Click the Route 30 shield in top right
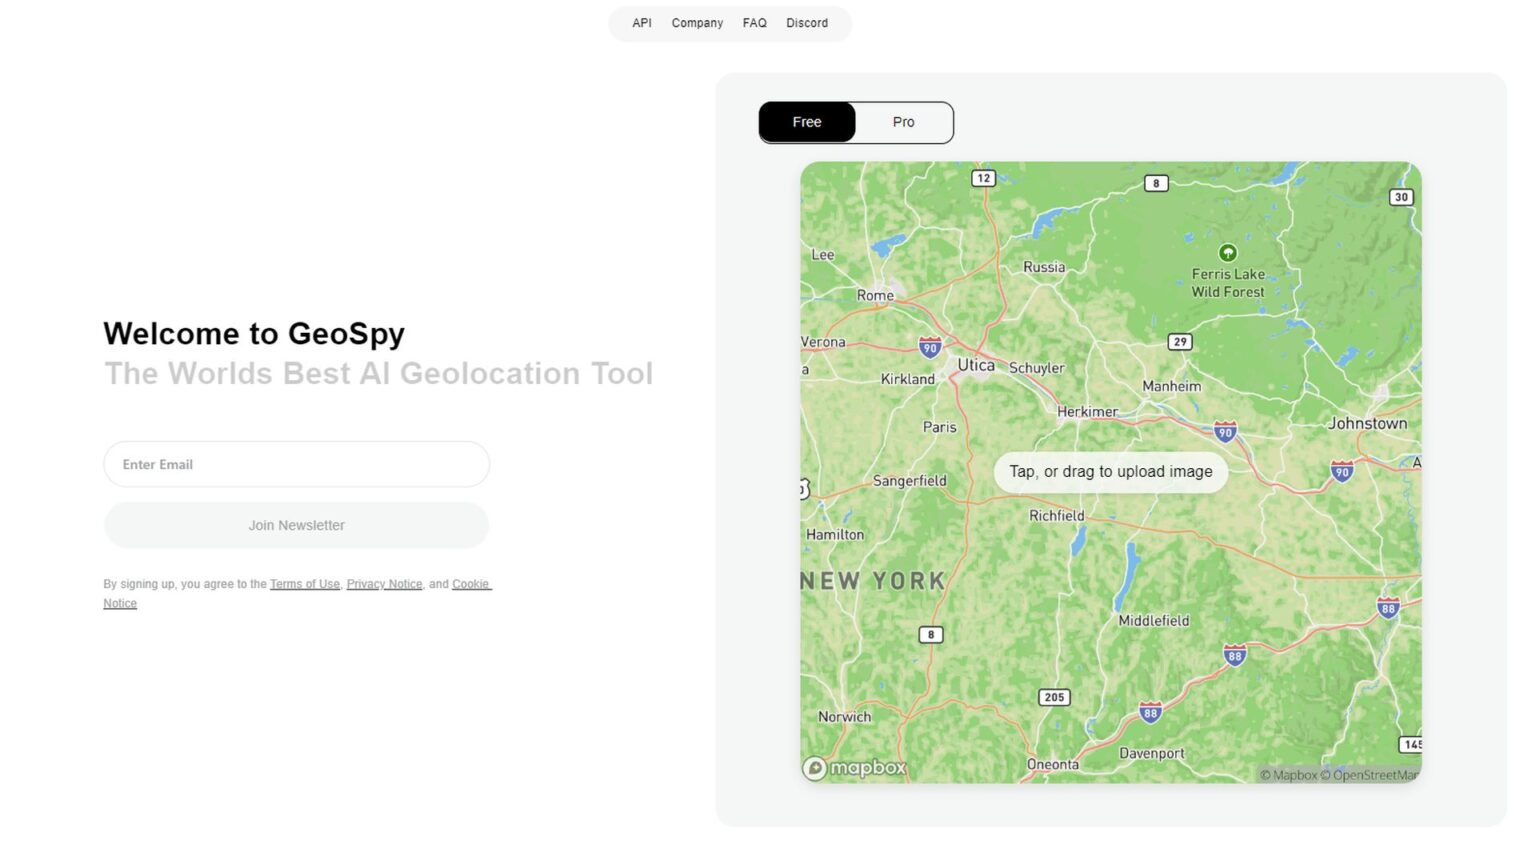This screenshot has height=857, width=1536. (1400, 197)
